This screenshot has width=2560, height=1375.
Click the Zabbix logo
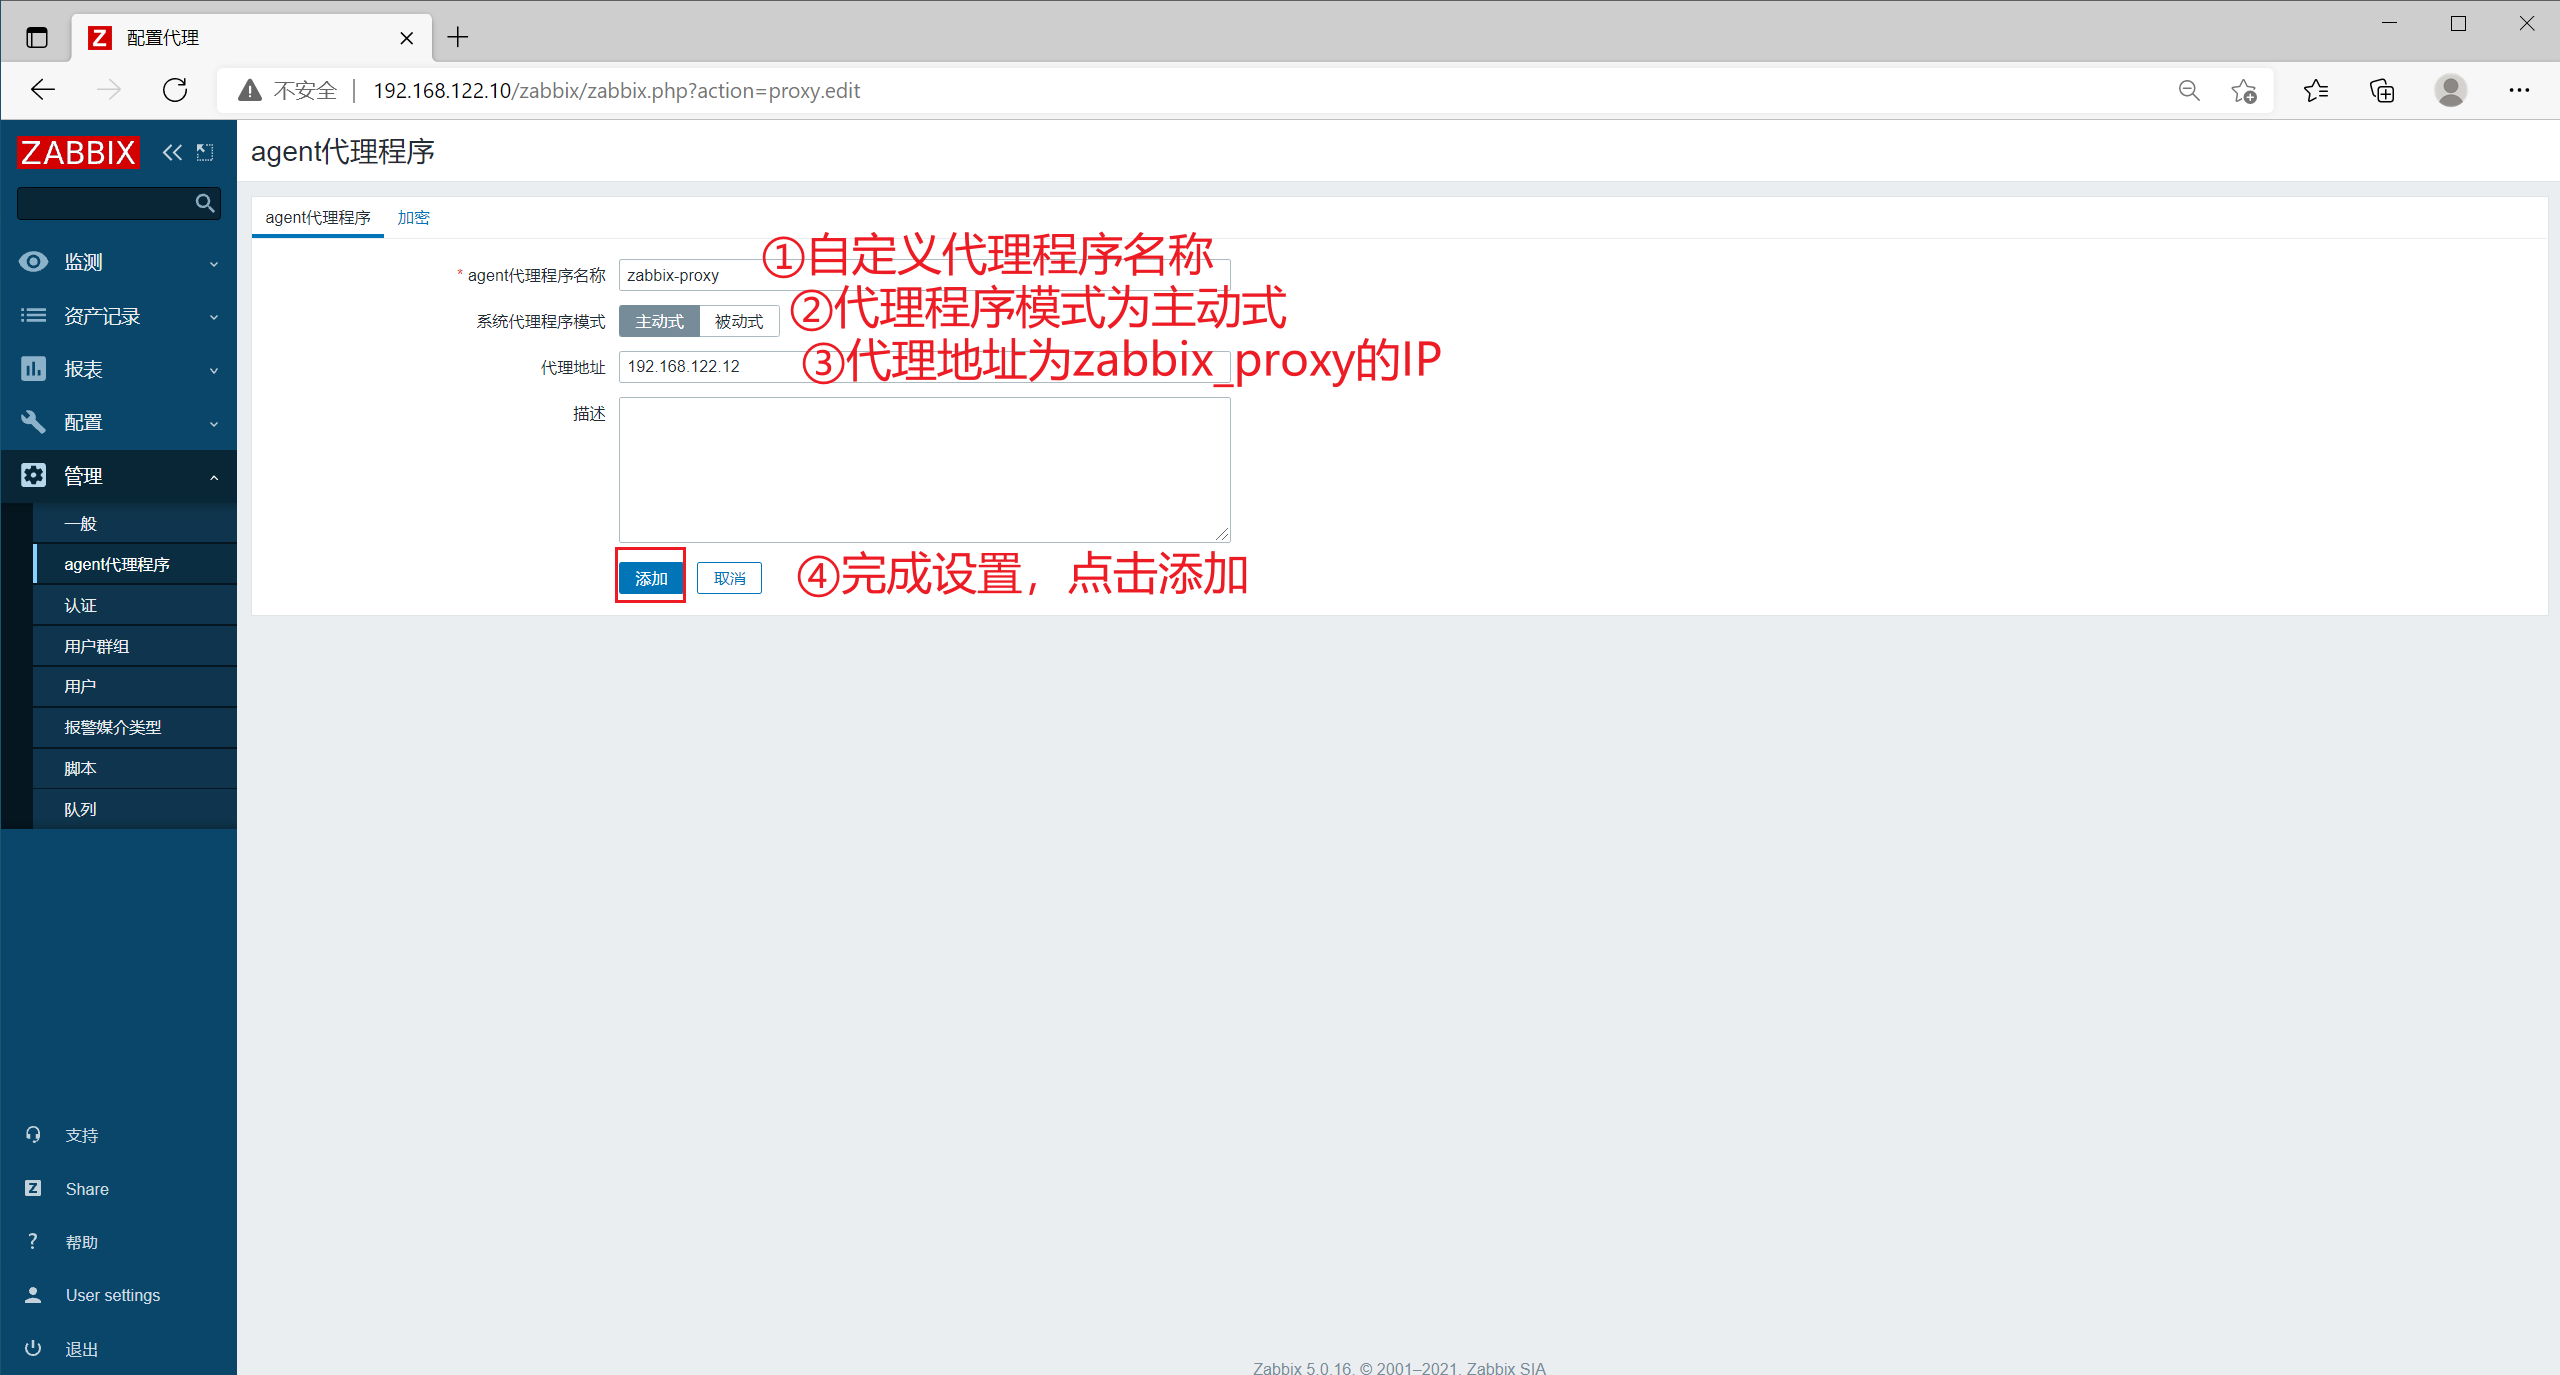(x=78, y=152)
